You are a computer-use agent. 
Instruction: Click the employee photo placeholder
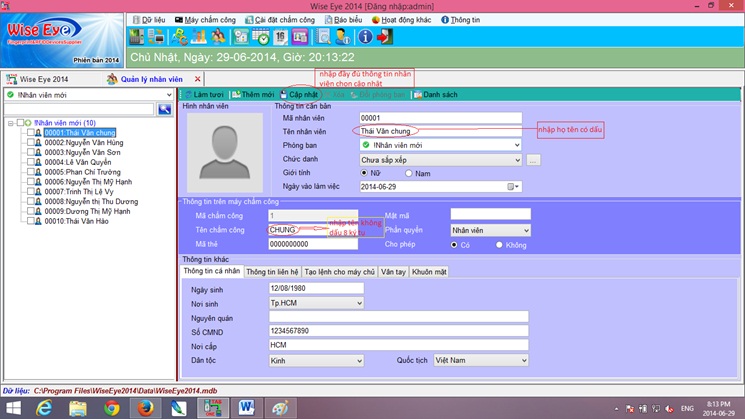coord(225,152)
